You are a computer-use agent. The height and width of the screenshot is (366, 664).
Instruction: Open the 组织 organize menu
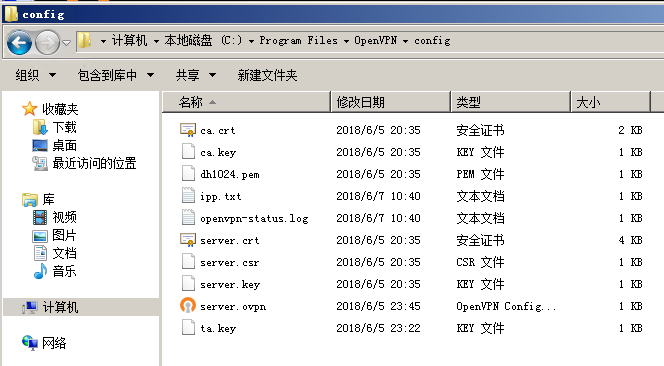coord(36,75)
